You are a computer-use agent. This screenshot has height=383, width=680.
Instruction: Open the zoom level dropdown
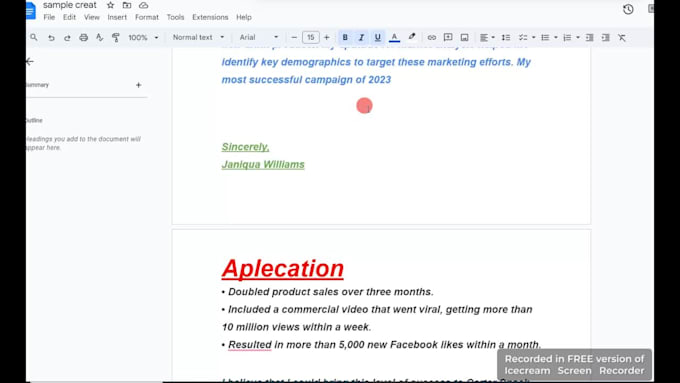click(x=143, y=38)
